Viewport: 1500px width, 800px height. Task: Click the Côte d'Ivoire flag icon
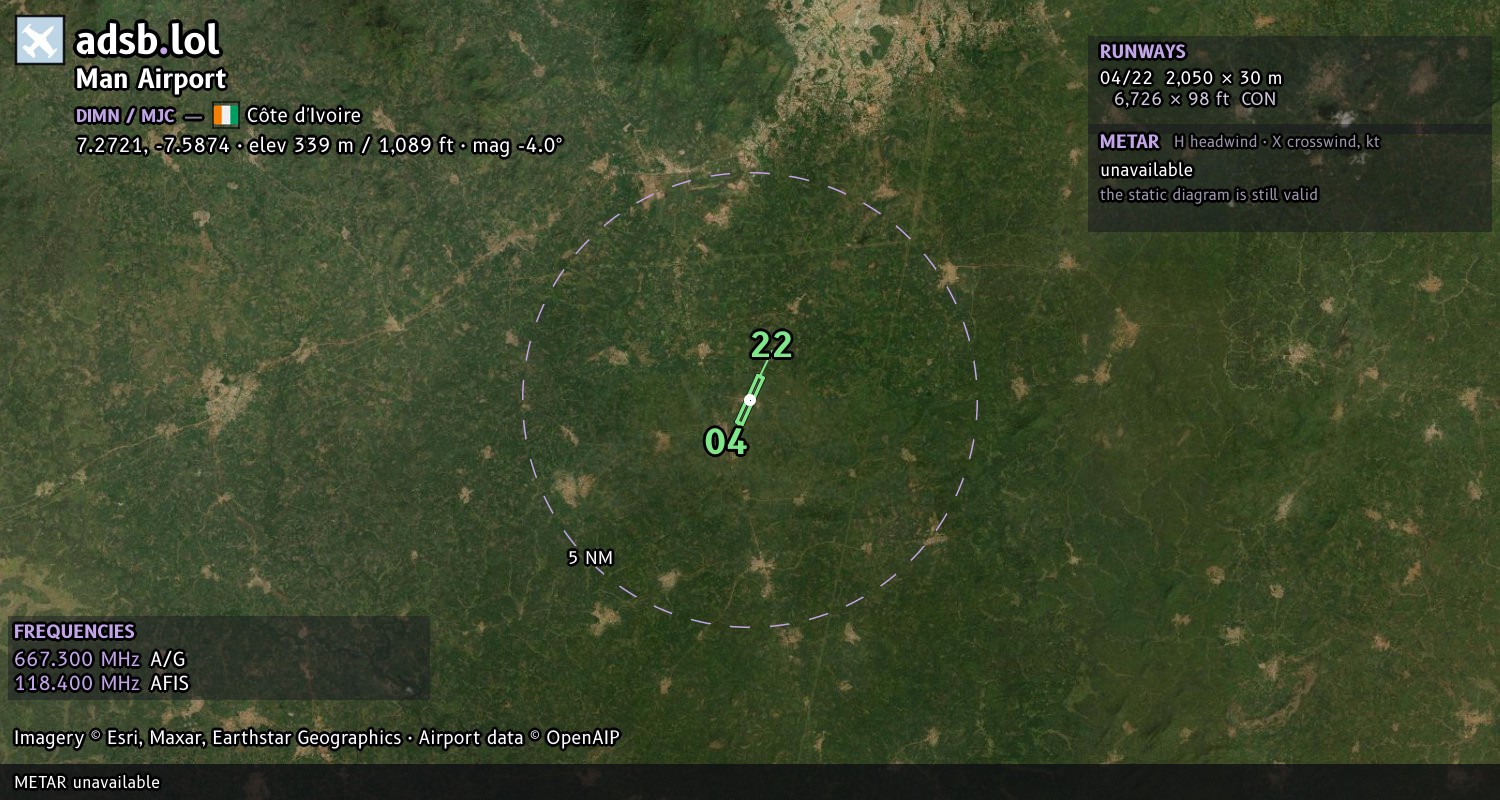point(225,115)
